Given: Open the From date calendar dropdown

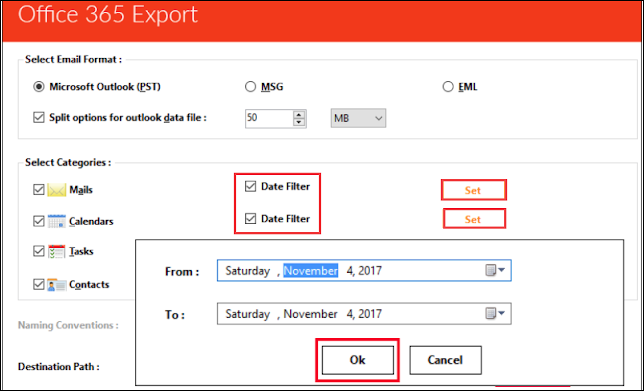Looking at the screenshot, I should pos(495,271).
